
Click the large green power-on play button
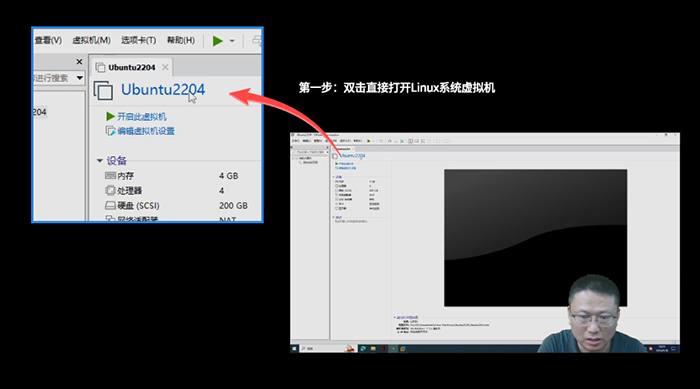[217, 41]
